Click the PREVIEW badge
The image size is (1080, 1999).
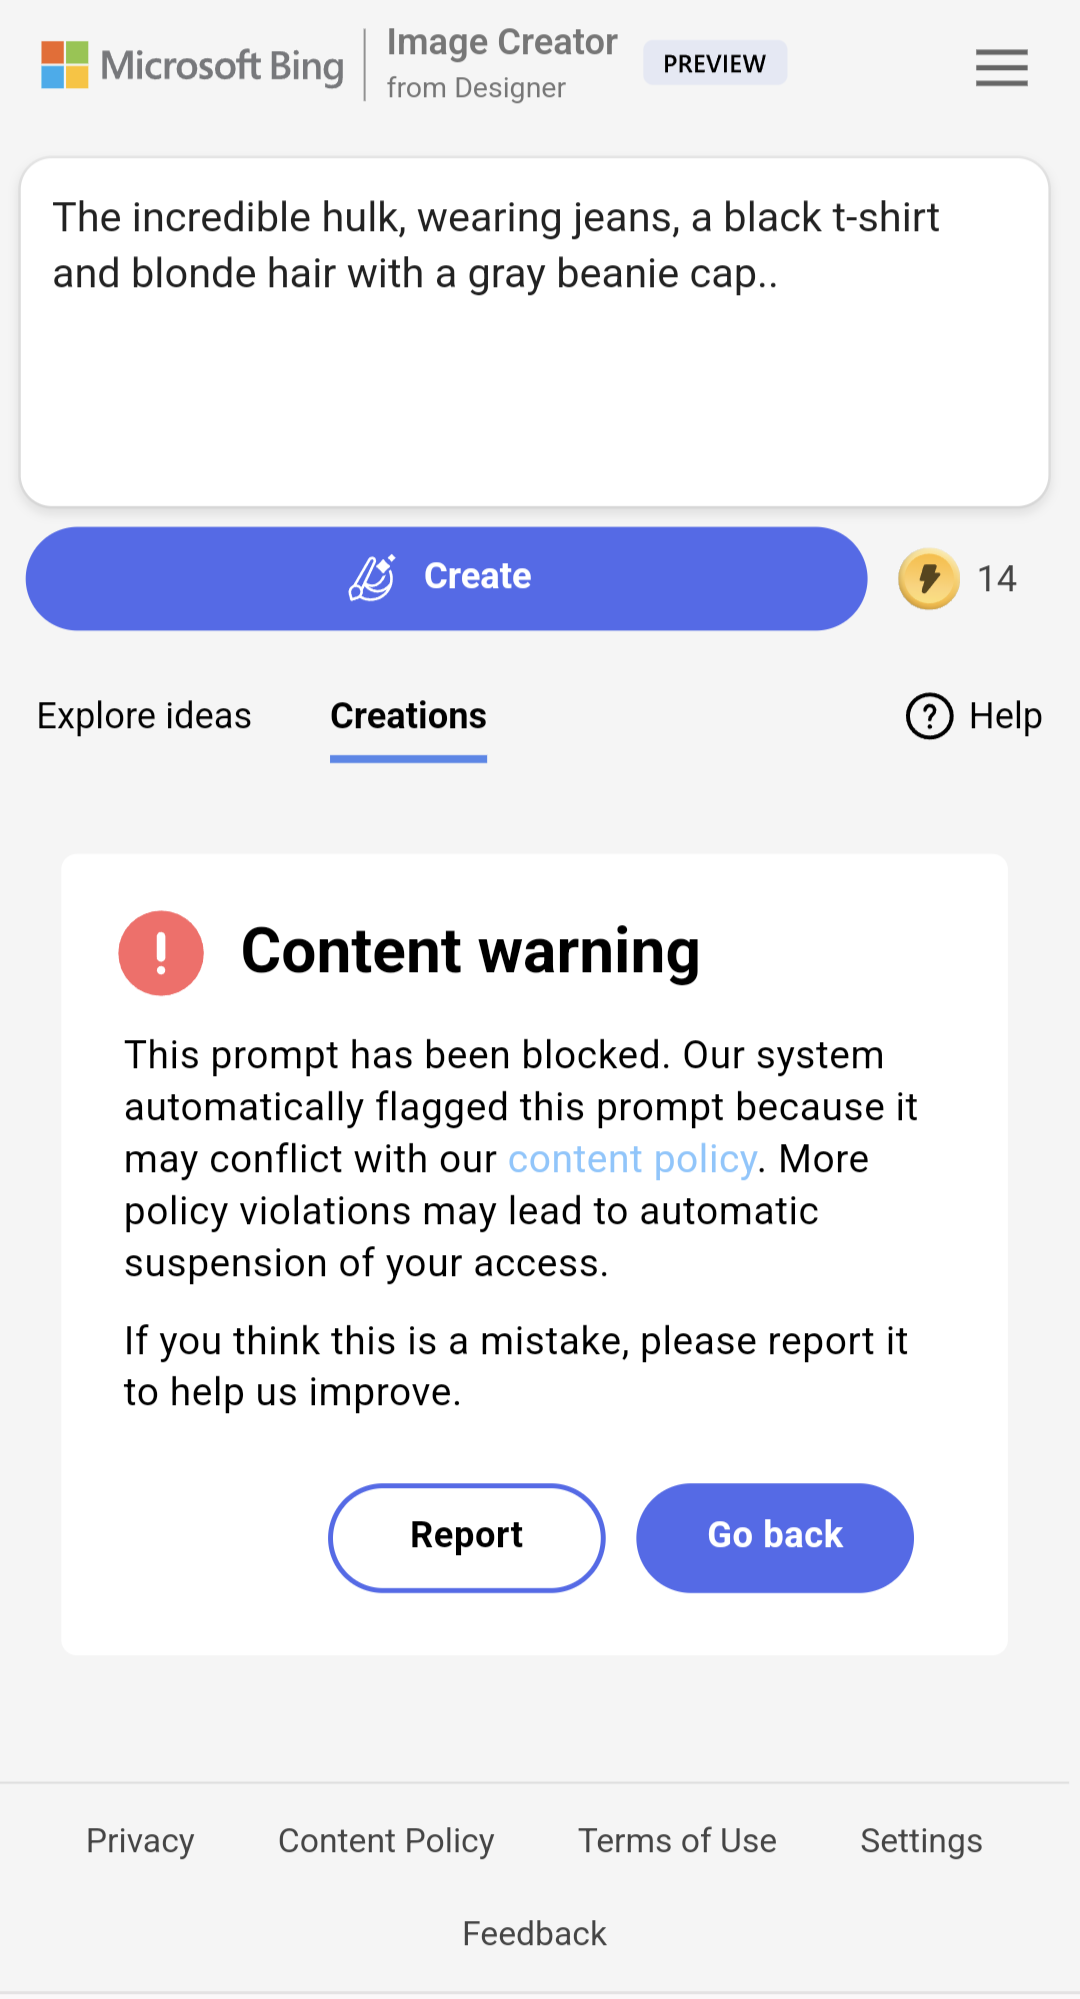[715, 63]
